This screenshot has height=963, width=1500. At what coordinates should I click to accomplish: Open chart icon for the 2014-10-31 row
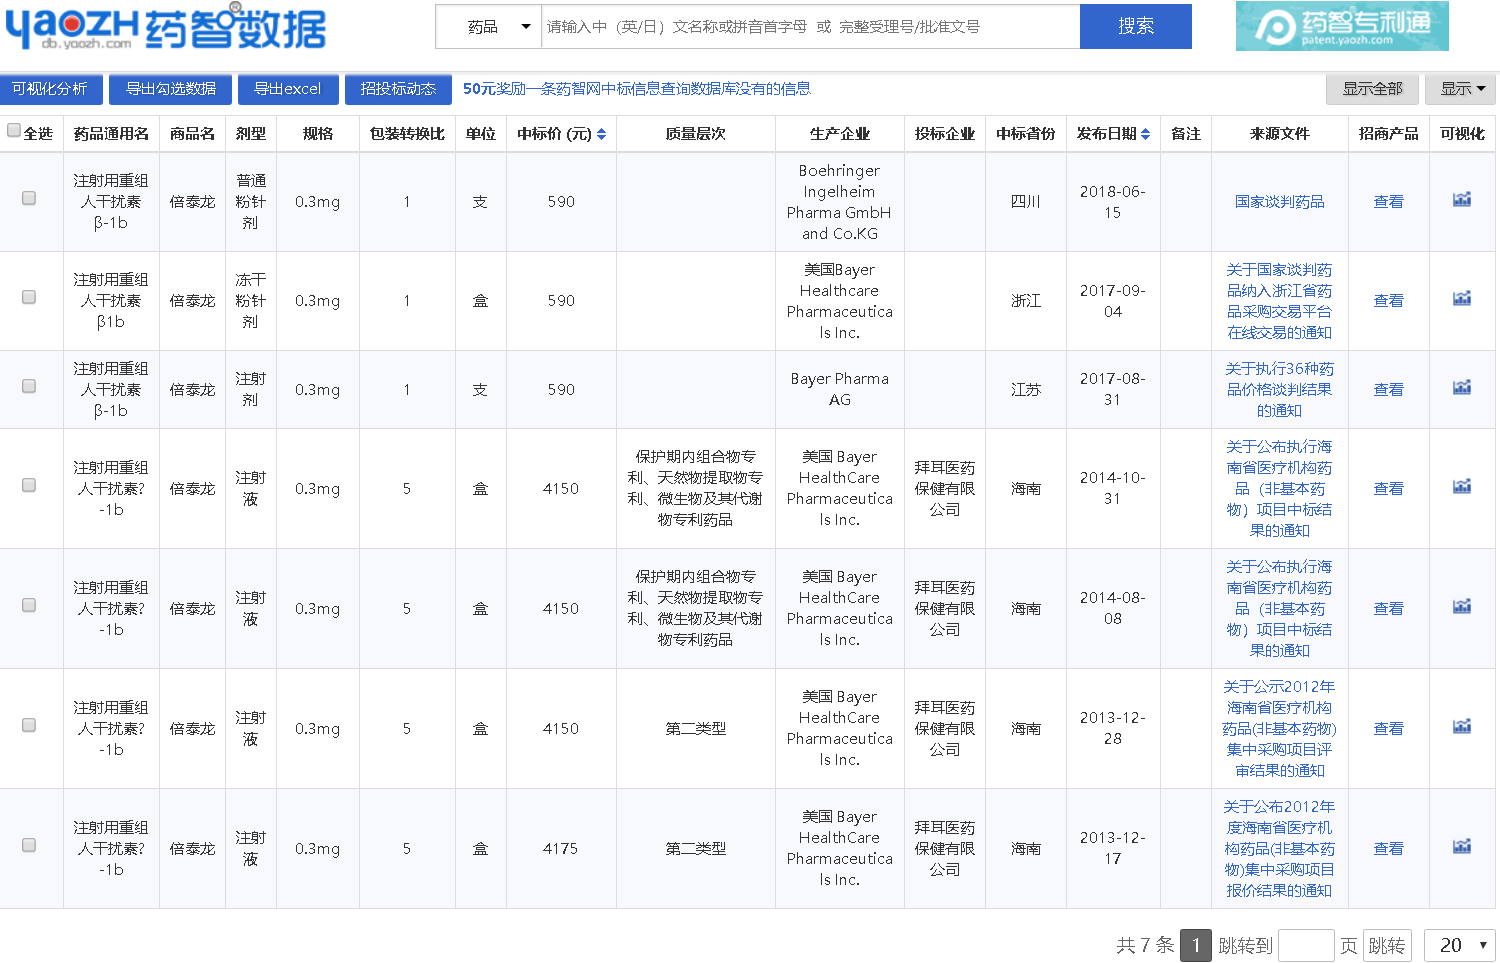[1462, 487]
